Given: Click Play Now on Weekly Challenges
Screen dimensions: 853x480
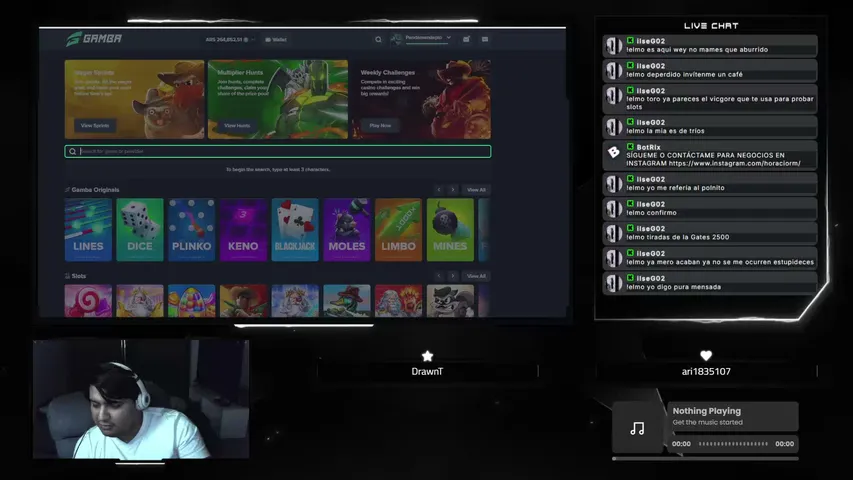Looking at the screenshot, I should pos(380,126).
